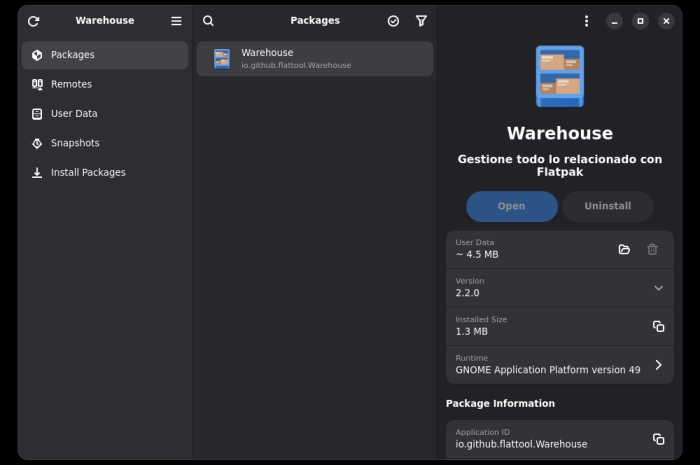The image size is (700, 465).
Task: Maximize the Warehouse window
Action: [x=640, y=21]
